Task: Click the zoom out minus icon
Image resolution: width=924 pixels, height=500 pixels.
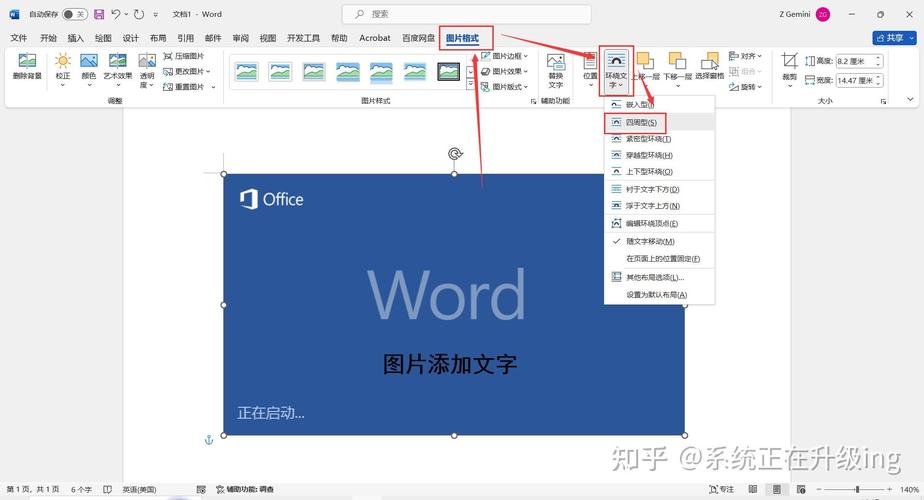Action: tap(819, 489)
